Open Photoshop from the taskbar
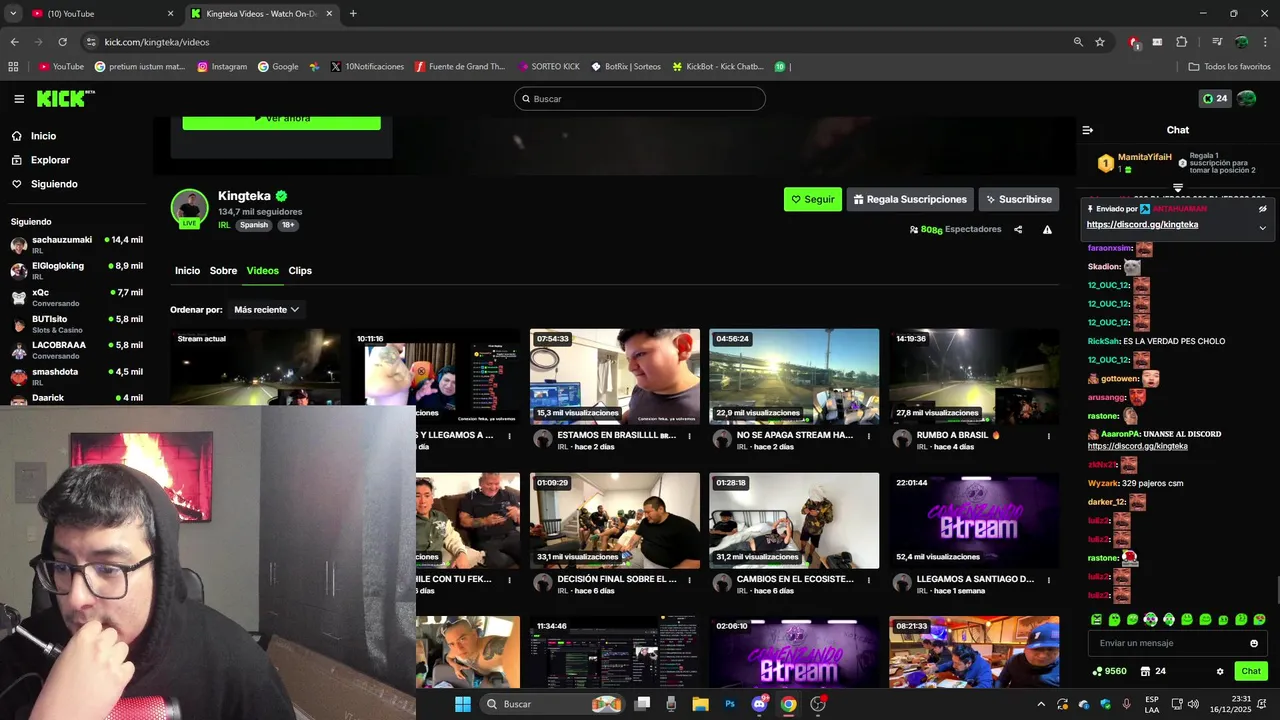Viewport: 1280px width, 720px height. 730,704
